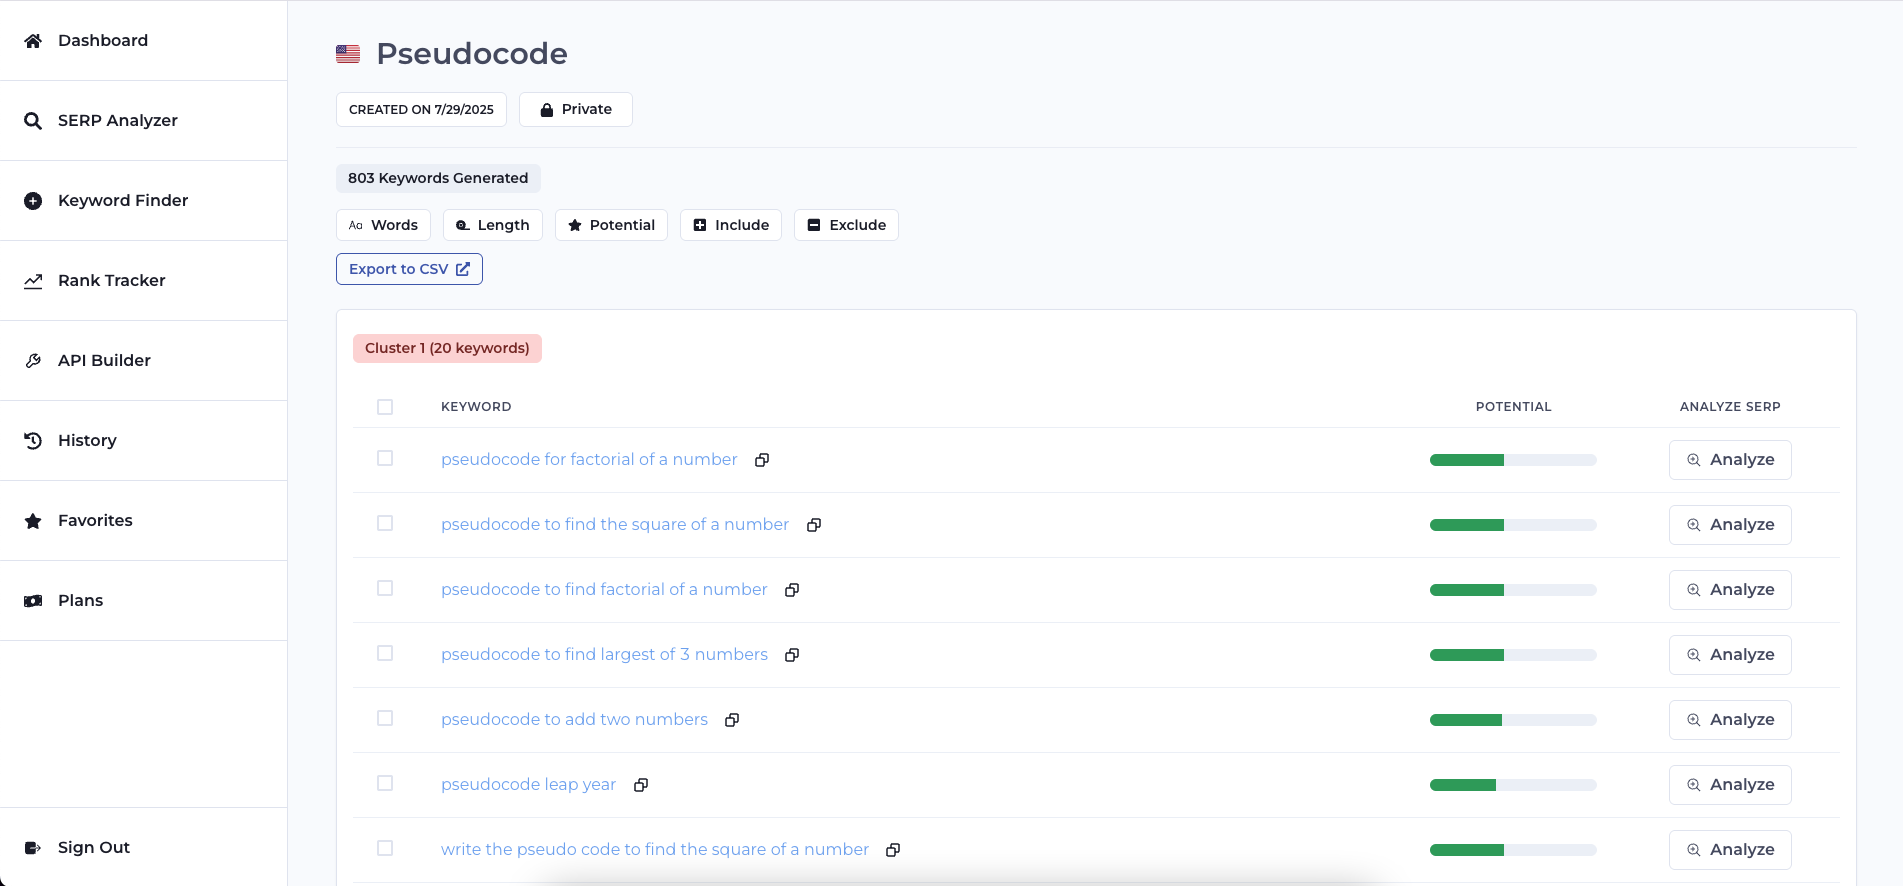Copy keyword 'pseudocode to find the square of a number'
The width and height of the screenshot is (1903, 886).
[x=814, y=525]
